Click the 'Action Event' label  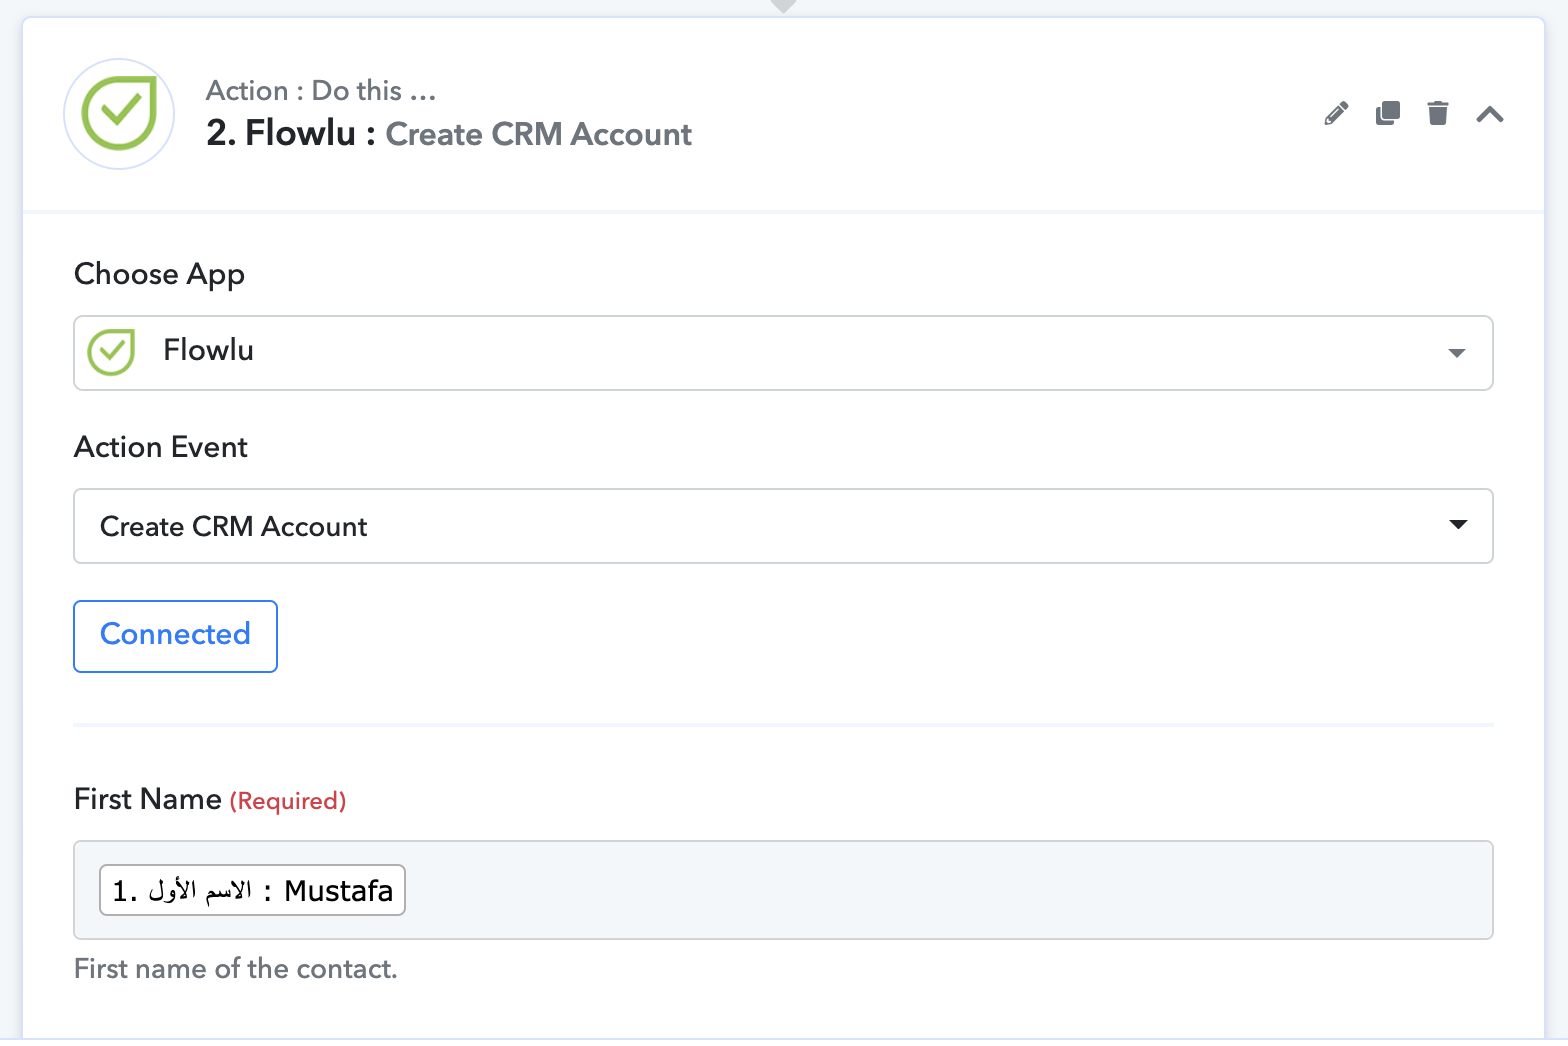click(x=161, y=447)
